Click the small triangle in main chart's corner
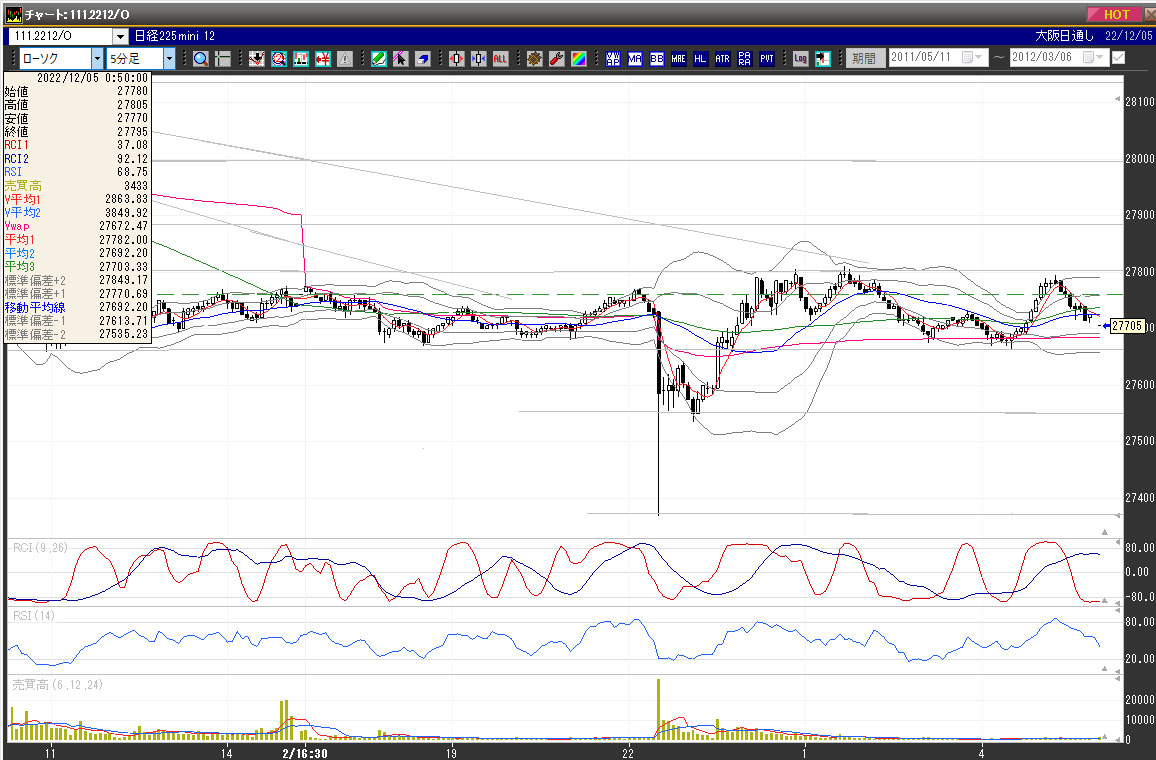 pos(1104,531)
